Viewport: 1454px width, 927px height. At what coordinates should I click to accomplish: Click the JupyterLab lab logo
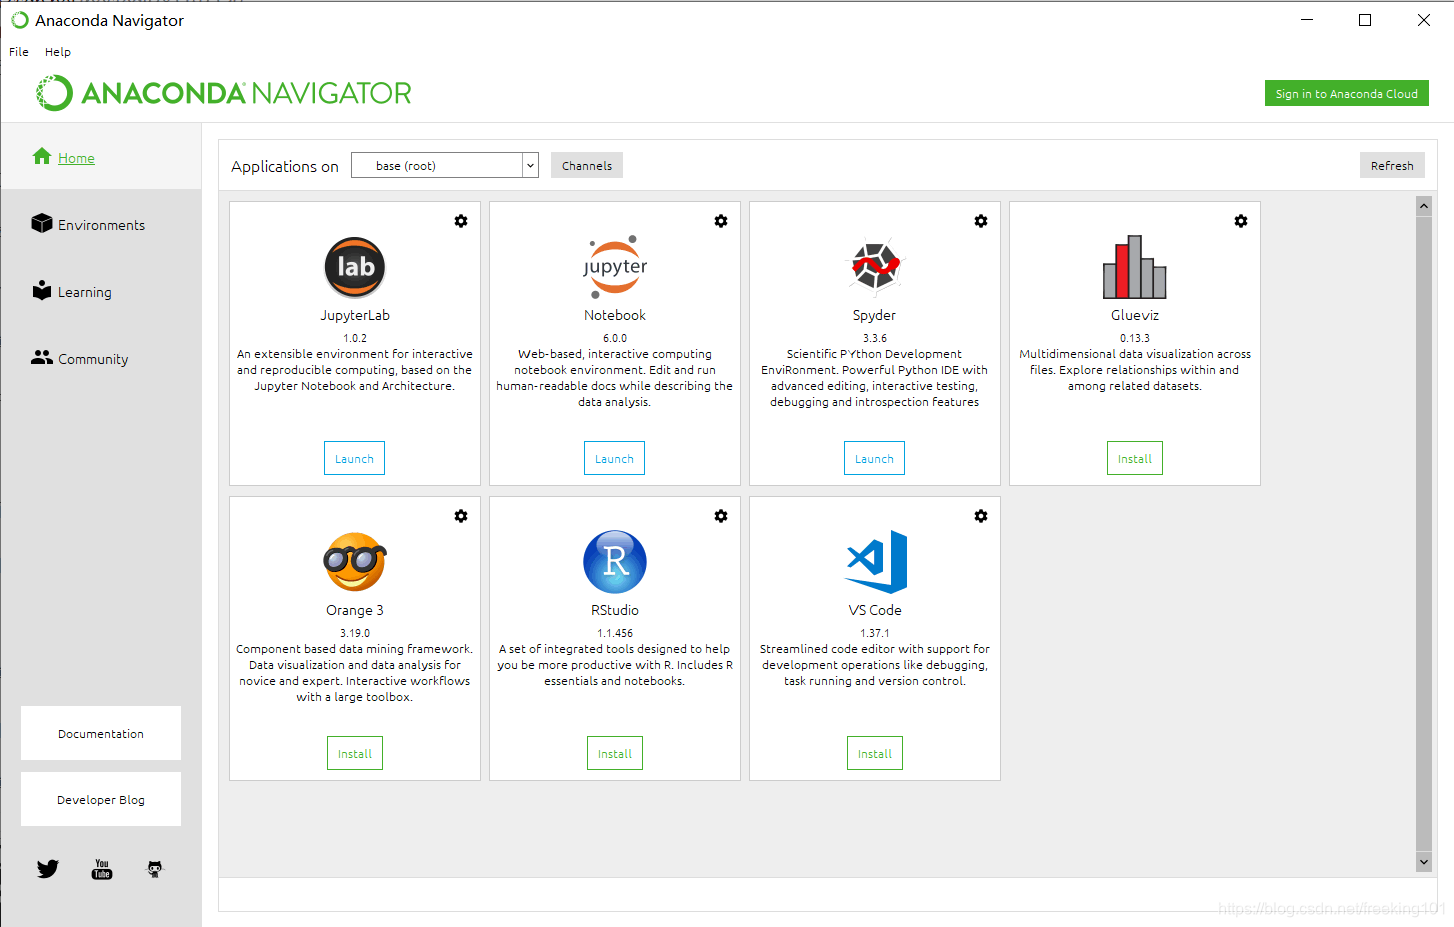point(355,267)
